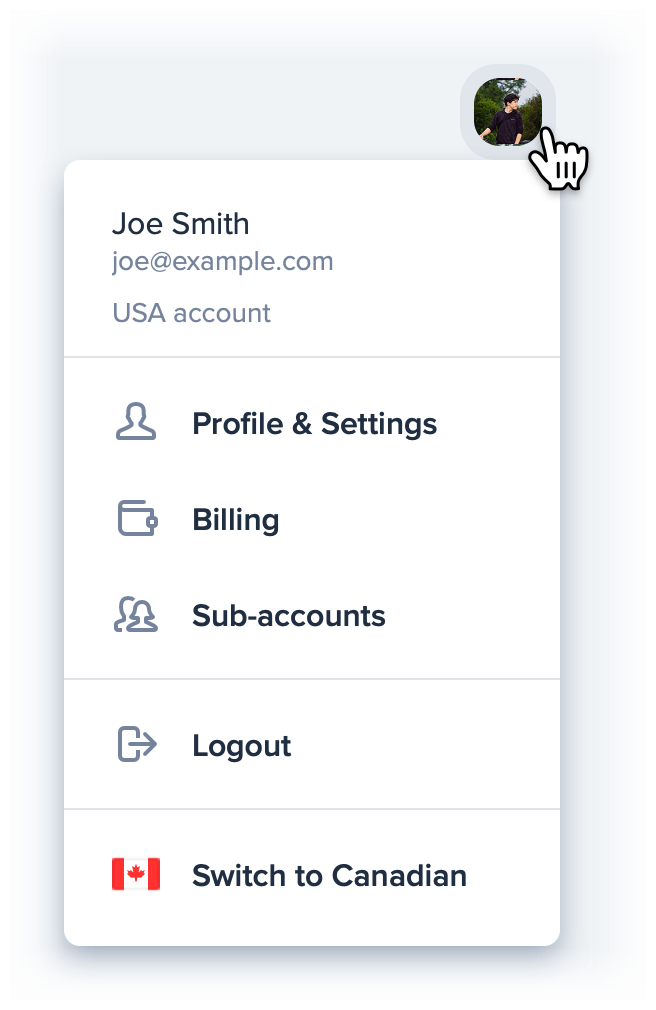Click the ampersand in Profile & Settings
This screenshot has width=656, height=1010.
pos(302,424)
